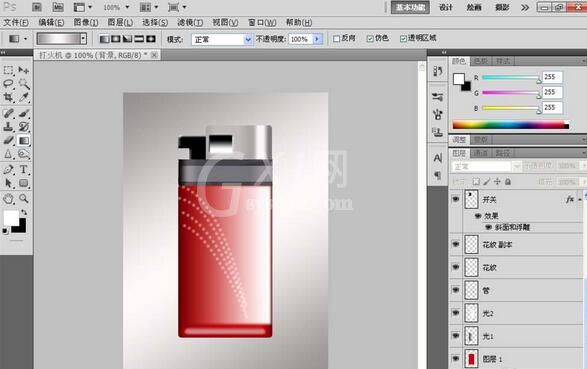Click the lock all icon in layers panel
This screenshot has width=587, height=369.
pos(508,182)
